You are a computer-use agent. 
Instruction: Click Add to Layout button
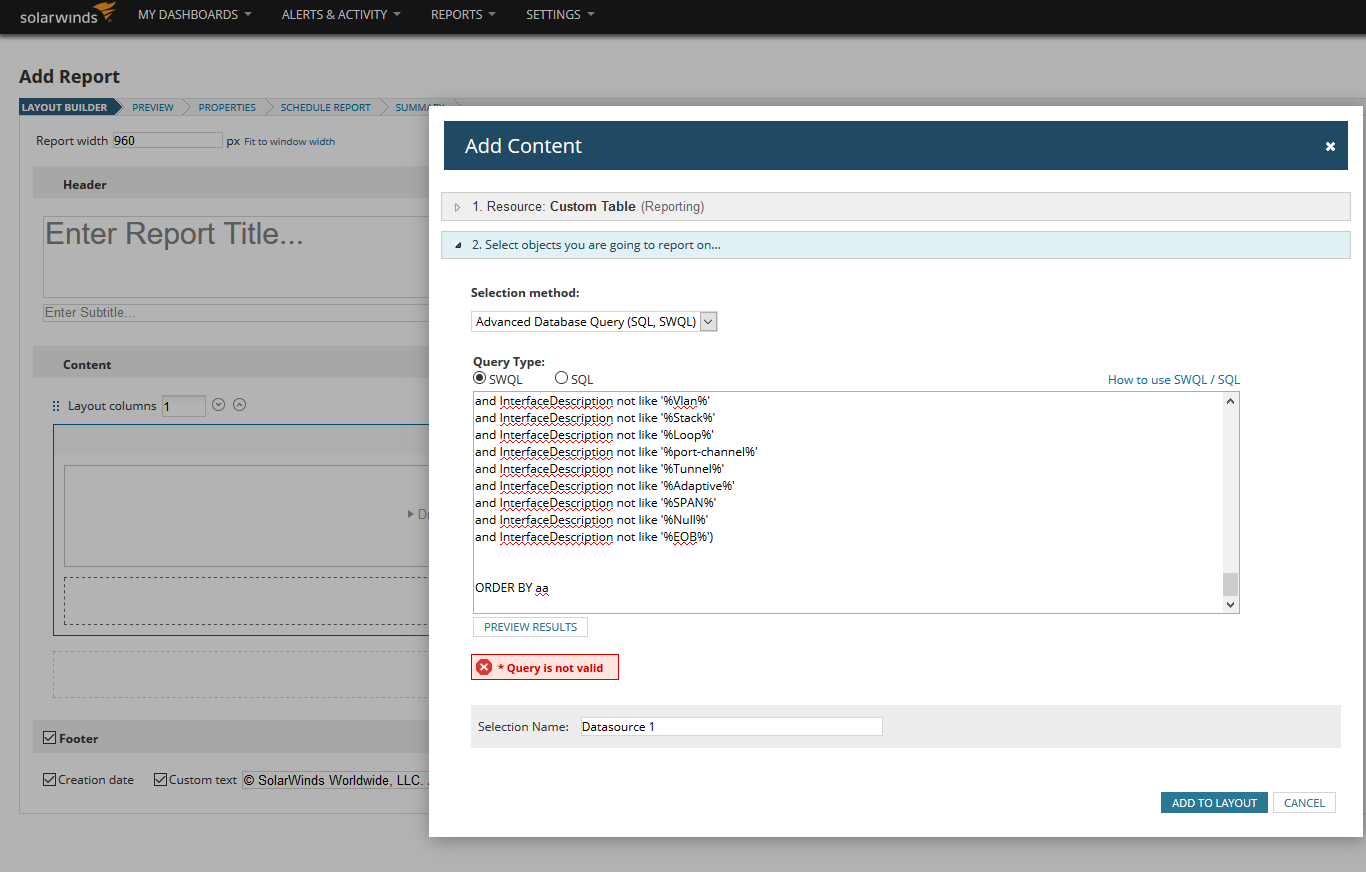[1214, 803]
